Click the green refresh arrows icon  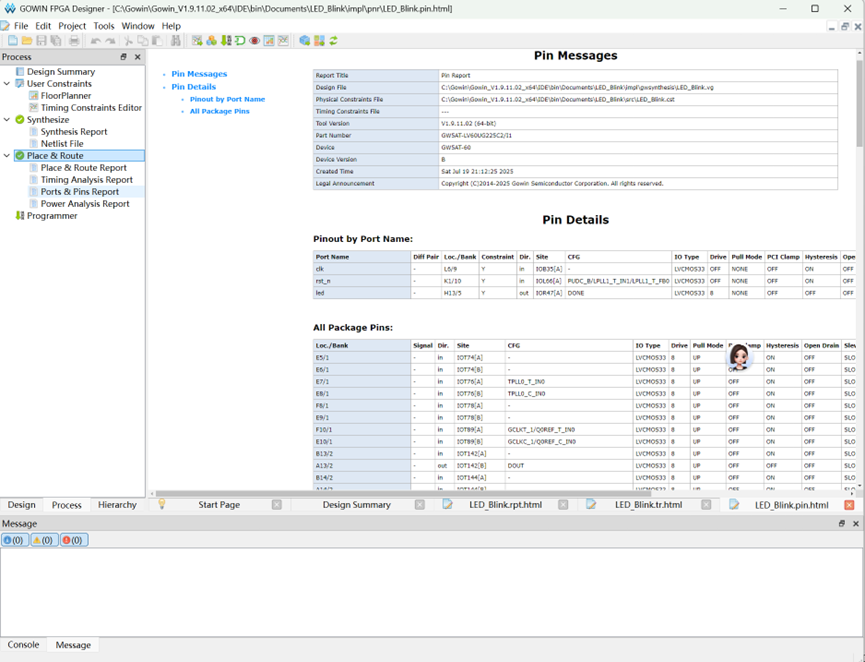[333, 41]
